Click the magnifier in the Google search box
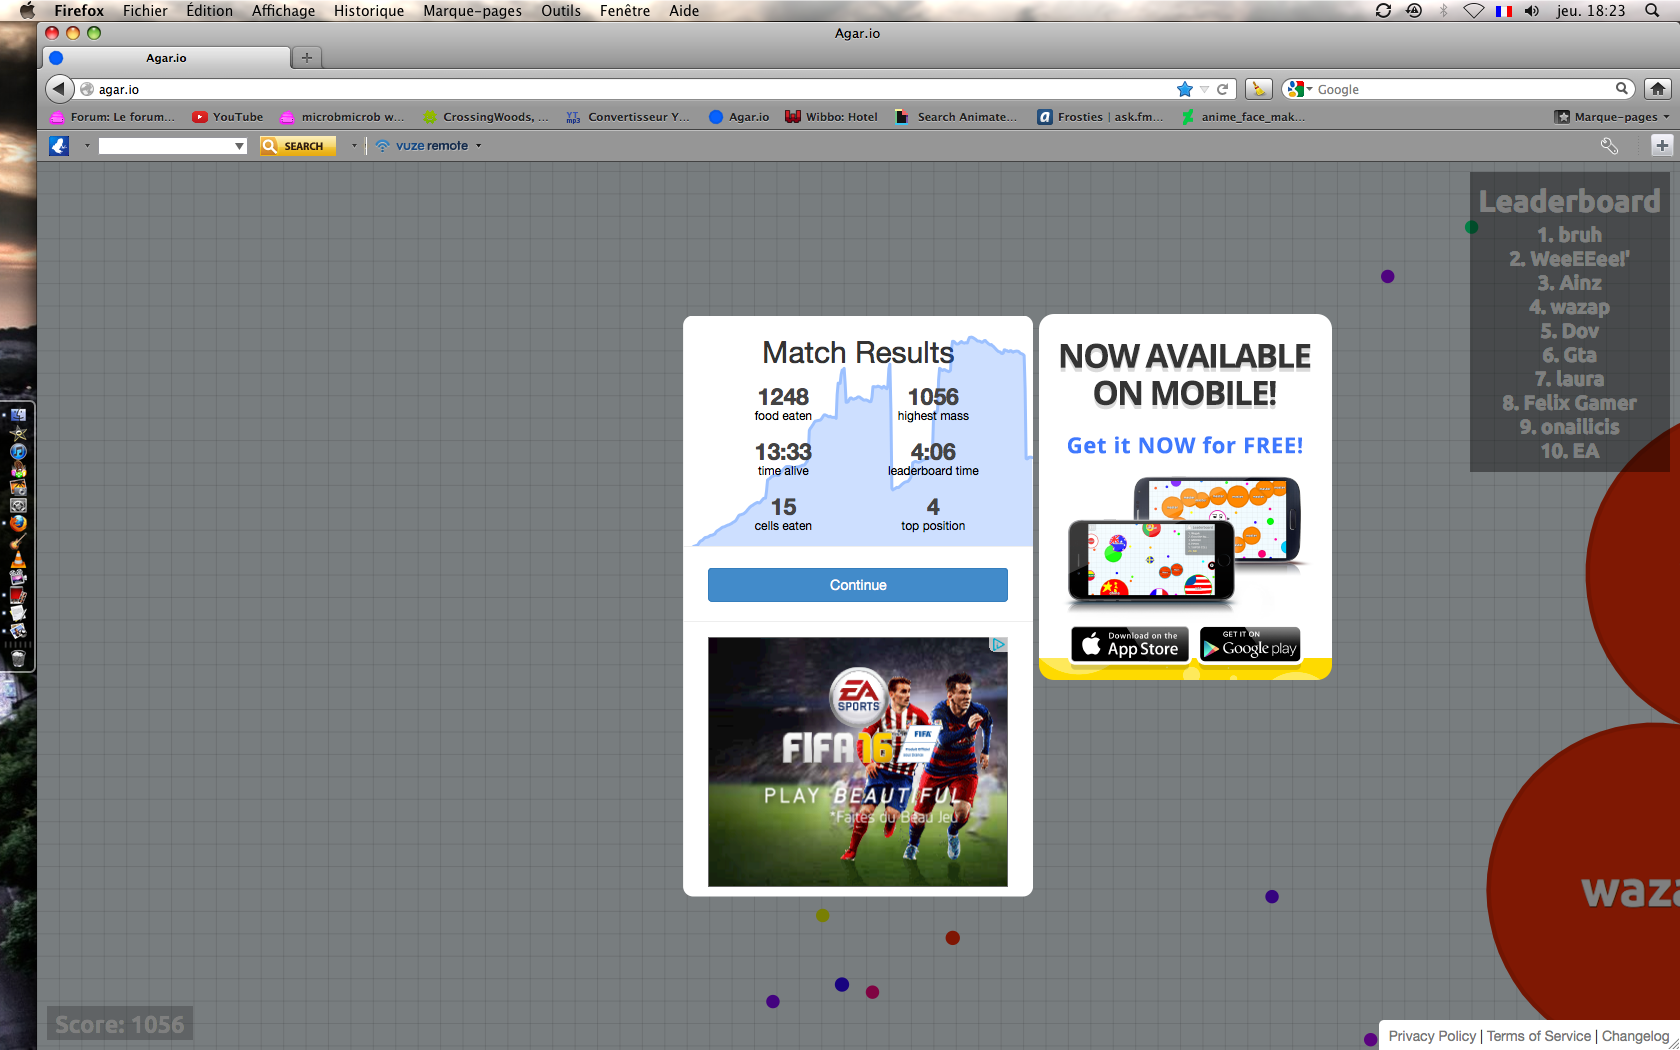Image resolution: width=1680 pixels, height=1050 pixels. tap(1622, 89)
